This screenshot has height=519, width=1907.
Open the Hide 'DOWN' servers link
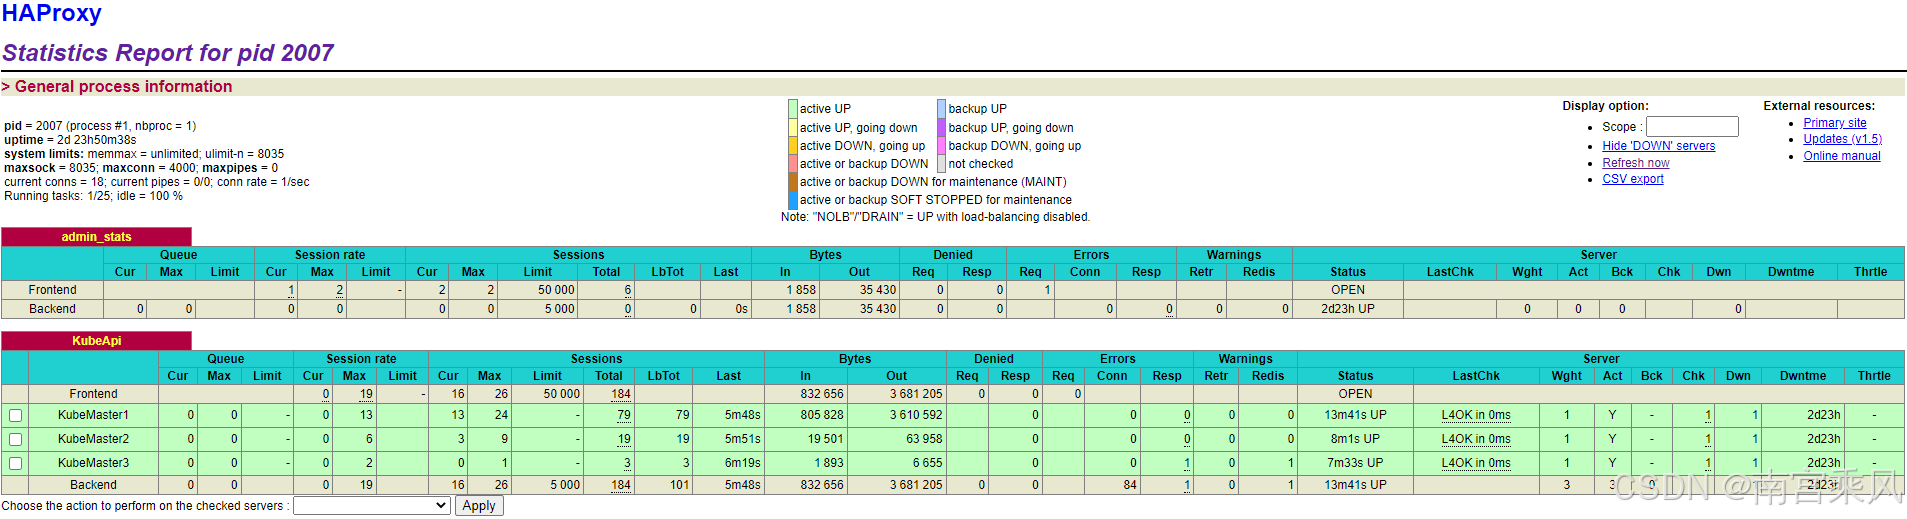click(x=1658, y=146)
